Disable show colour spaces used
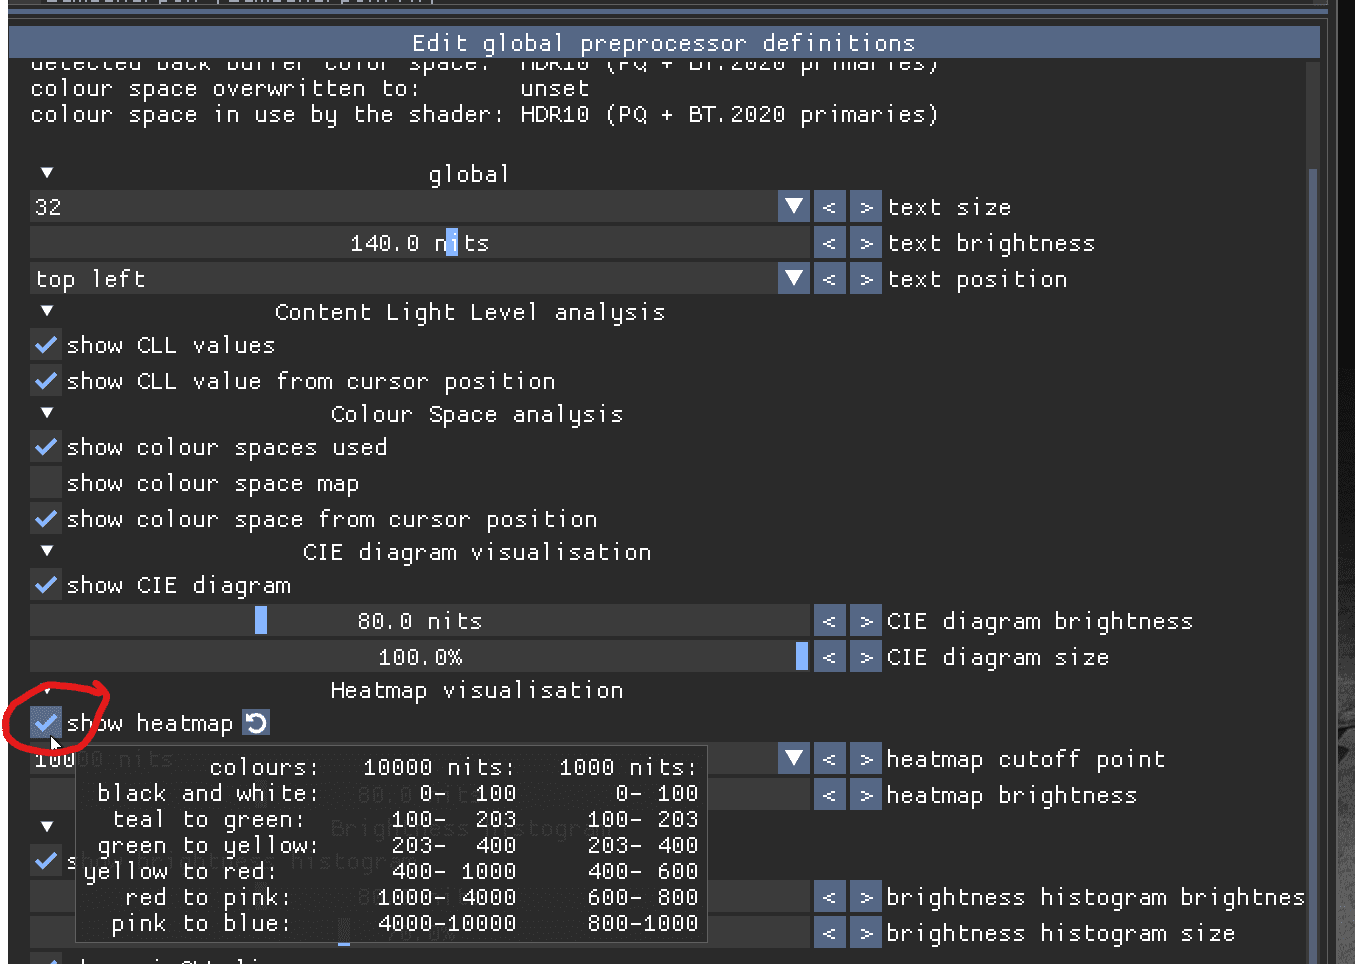Viewport: 1355px width, 964px height. (x=46, y=447)
